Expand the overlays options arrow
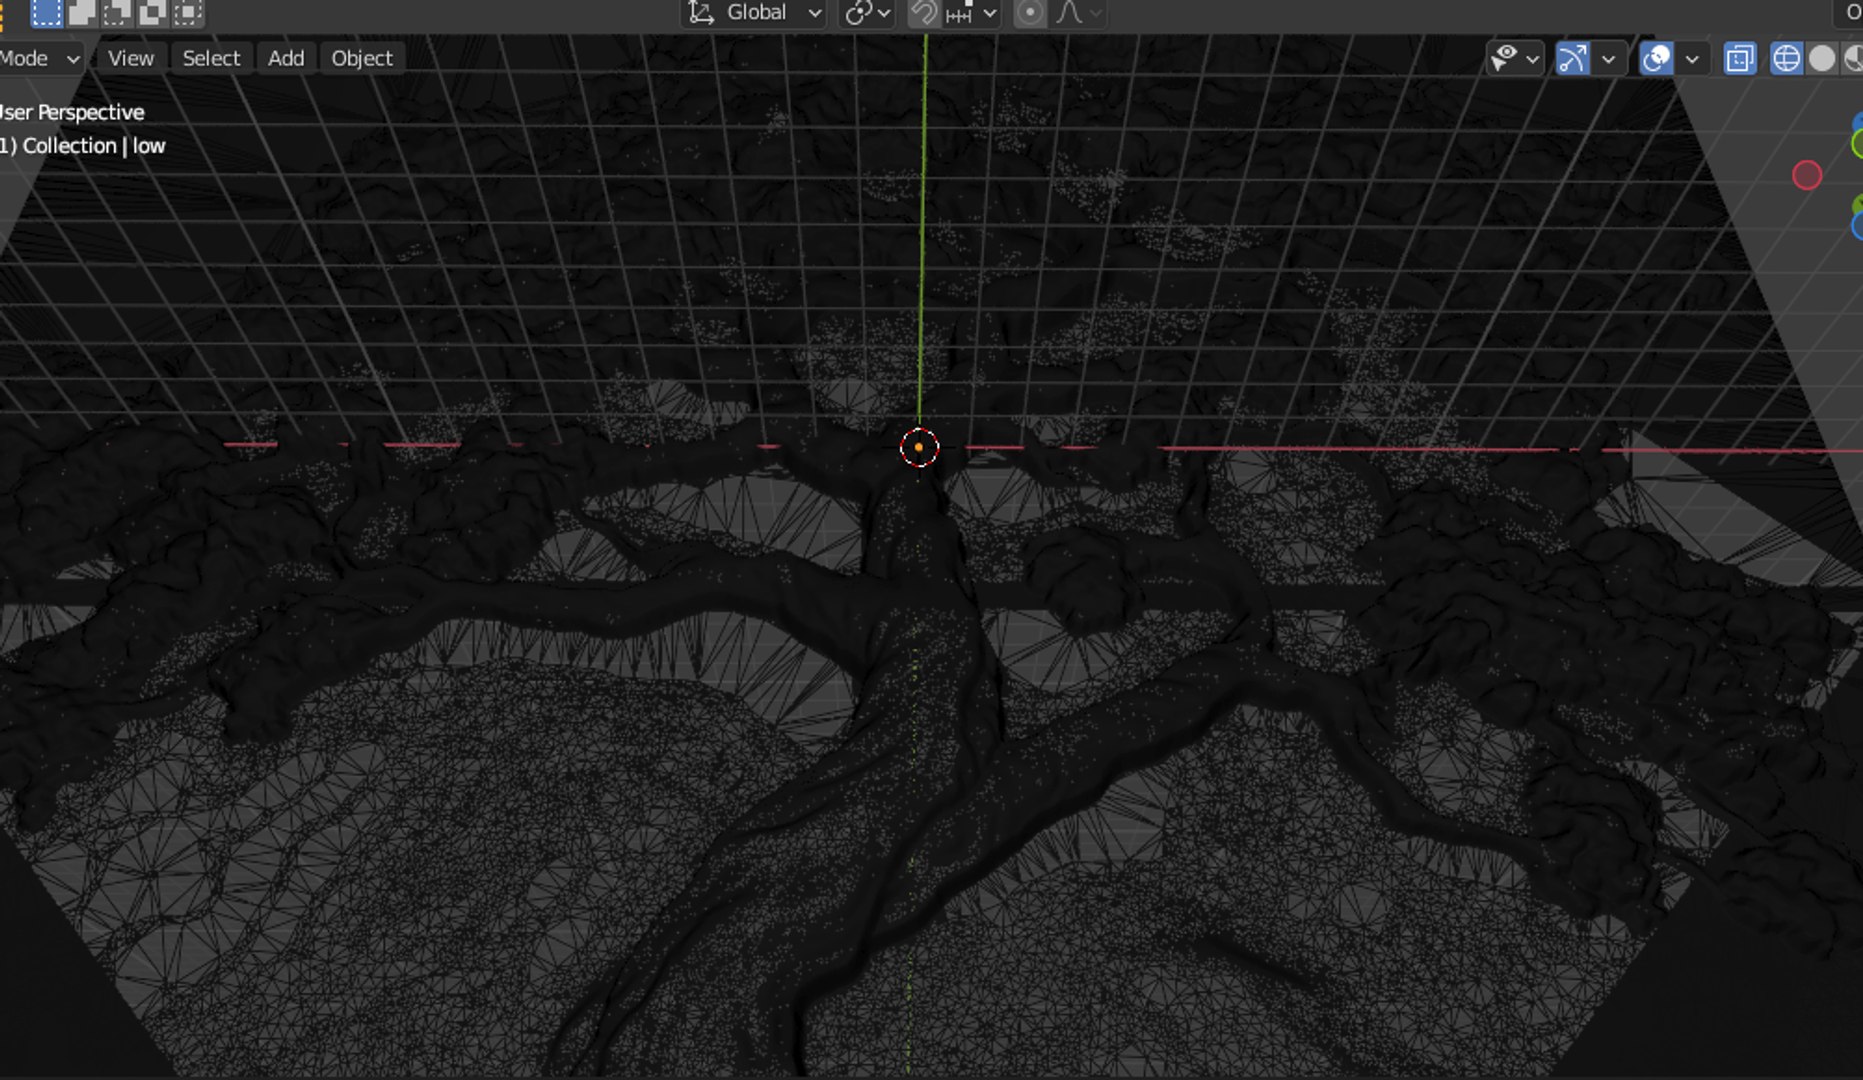 coord(1692,59)
